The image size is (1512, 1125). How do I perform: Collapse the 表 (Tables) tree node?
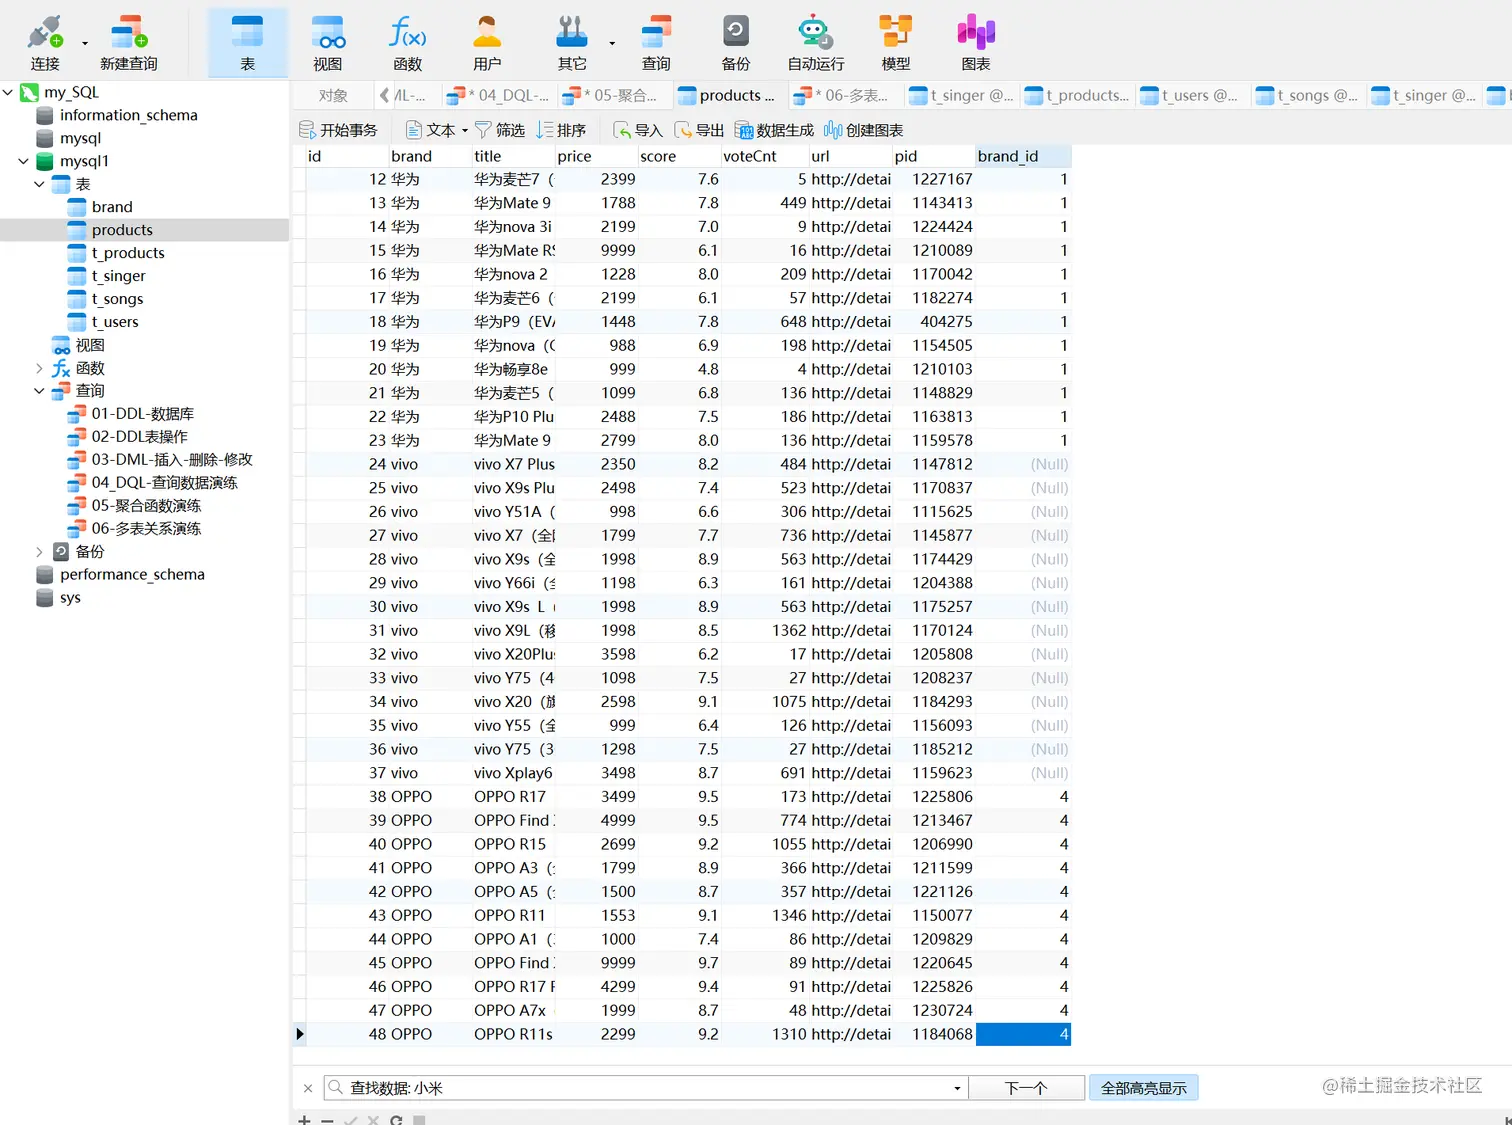[x=40, y=184]
